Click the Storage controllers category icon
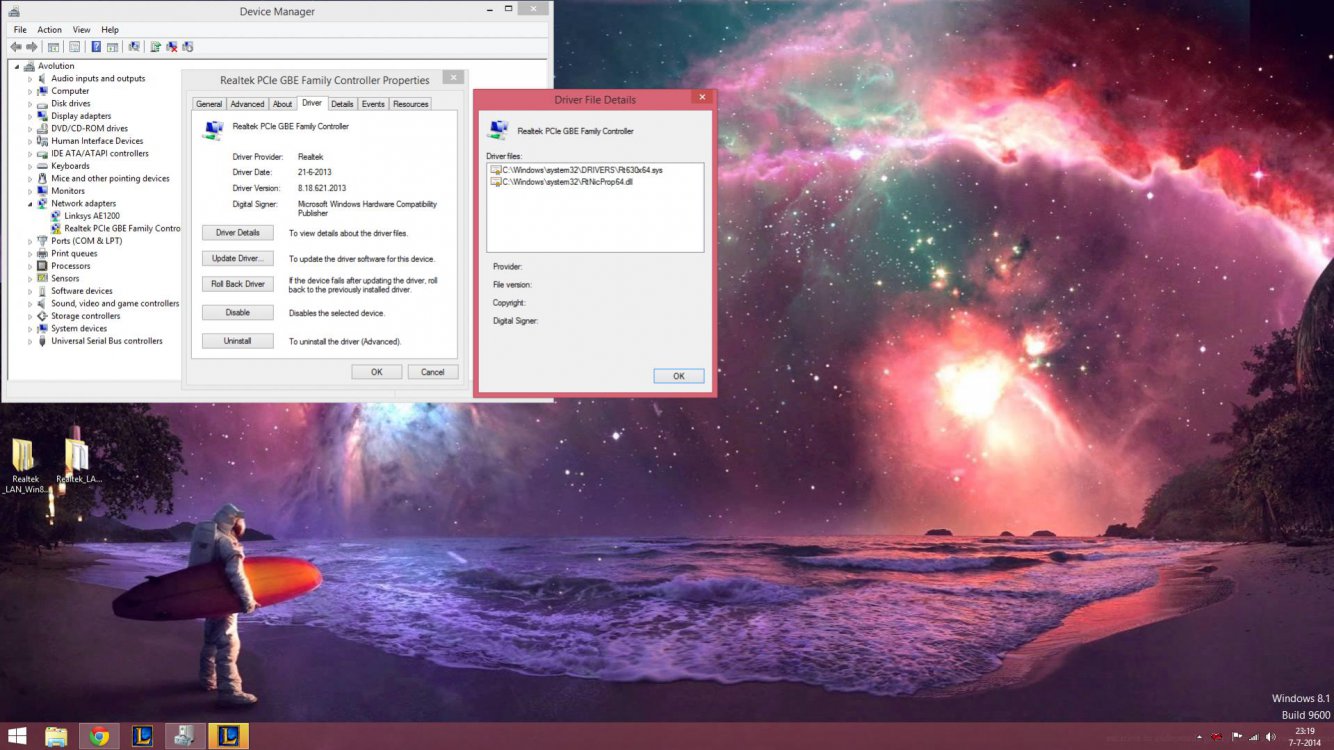Image resolution: width=1334 pixels, height=750 pixels. pos(42,316)
